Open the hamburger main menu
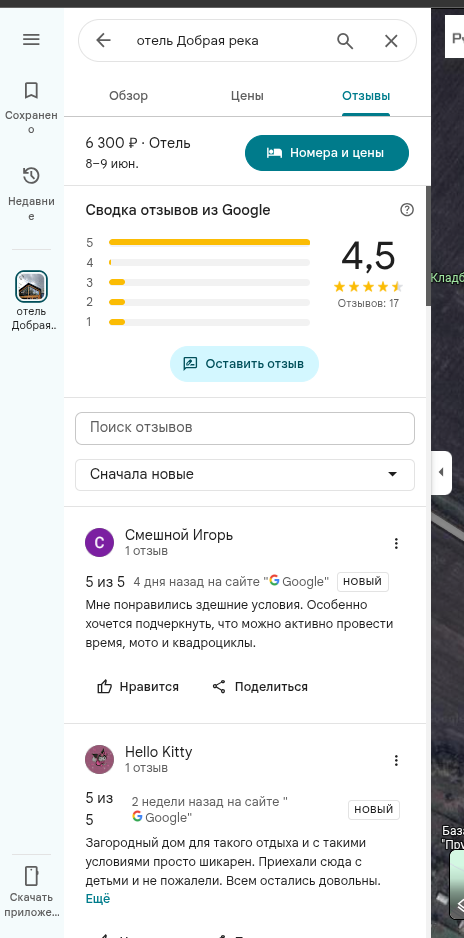This screenshot has height=938, width=464. pos(31,39)
